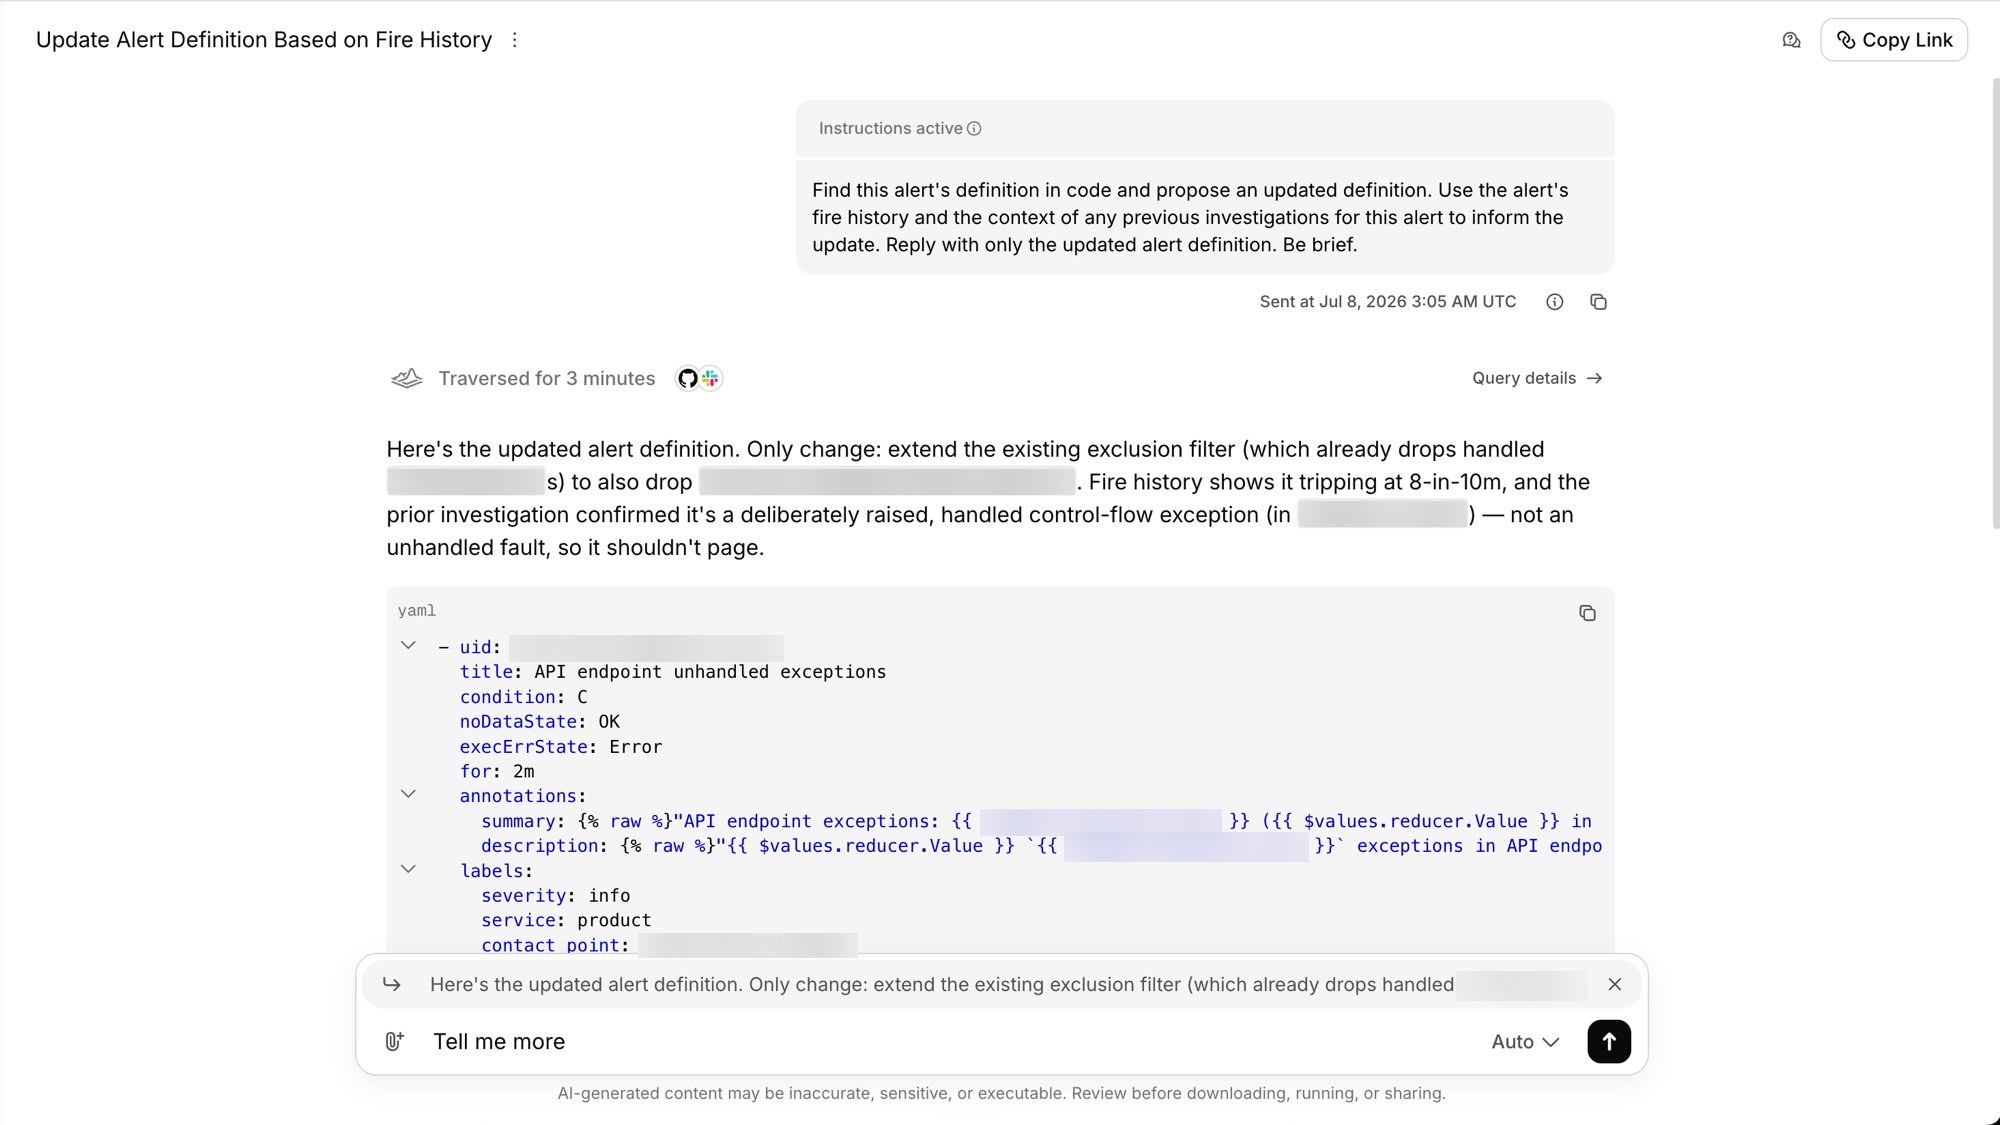This screenshot has width=2000, height=1125.
Task: Open the Auto mode dropdown
Action: coord(1524,1041)
